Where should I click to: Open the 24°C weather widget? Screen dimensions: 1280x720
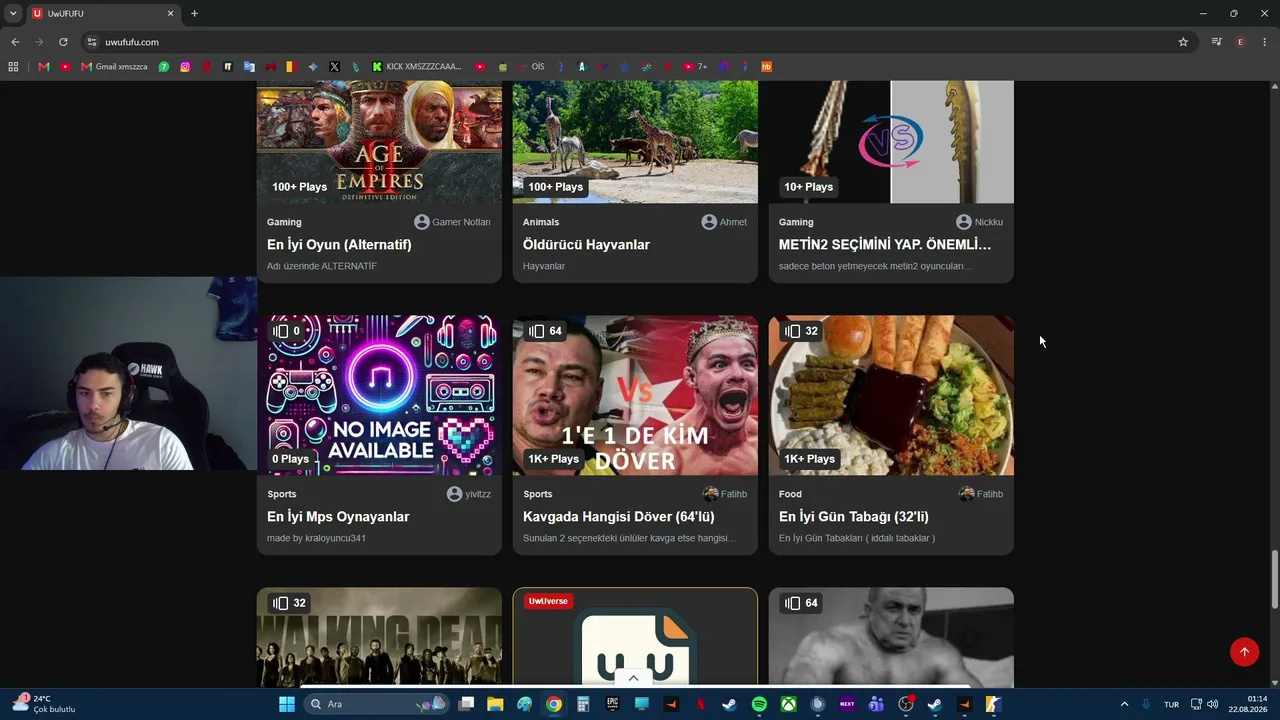pyautogui.click(x=44, y=704)
